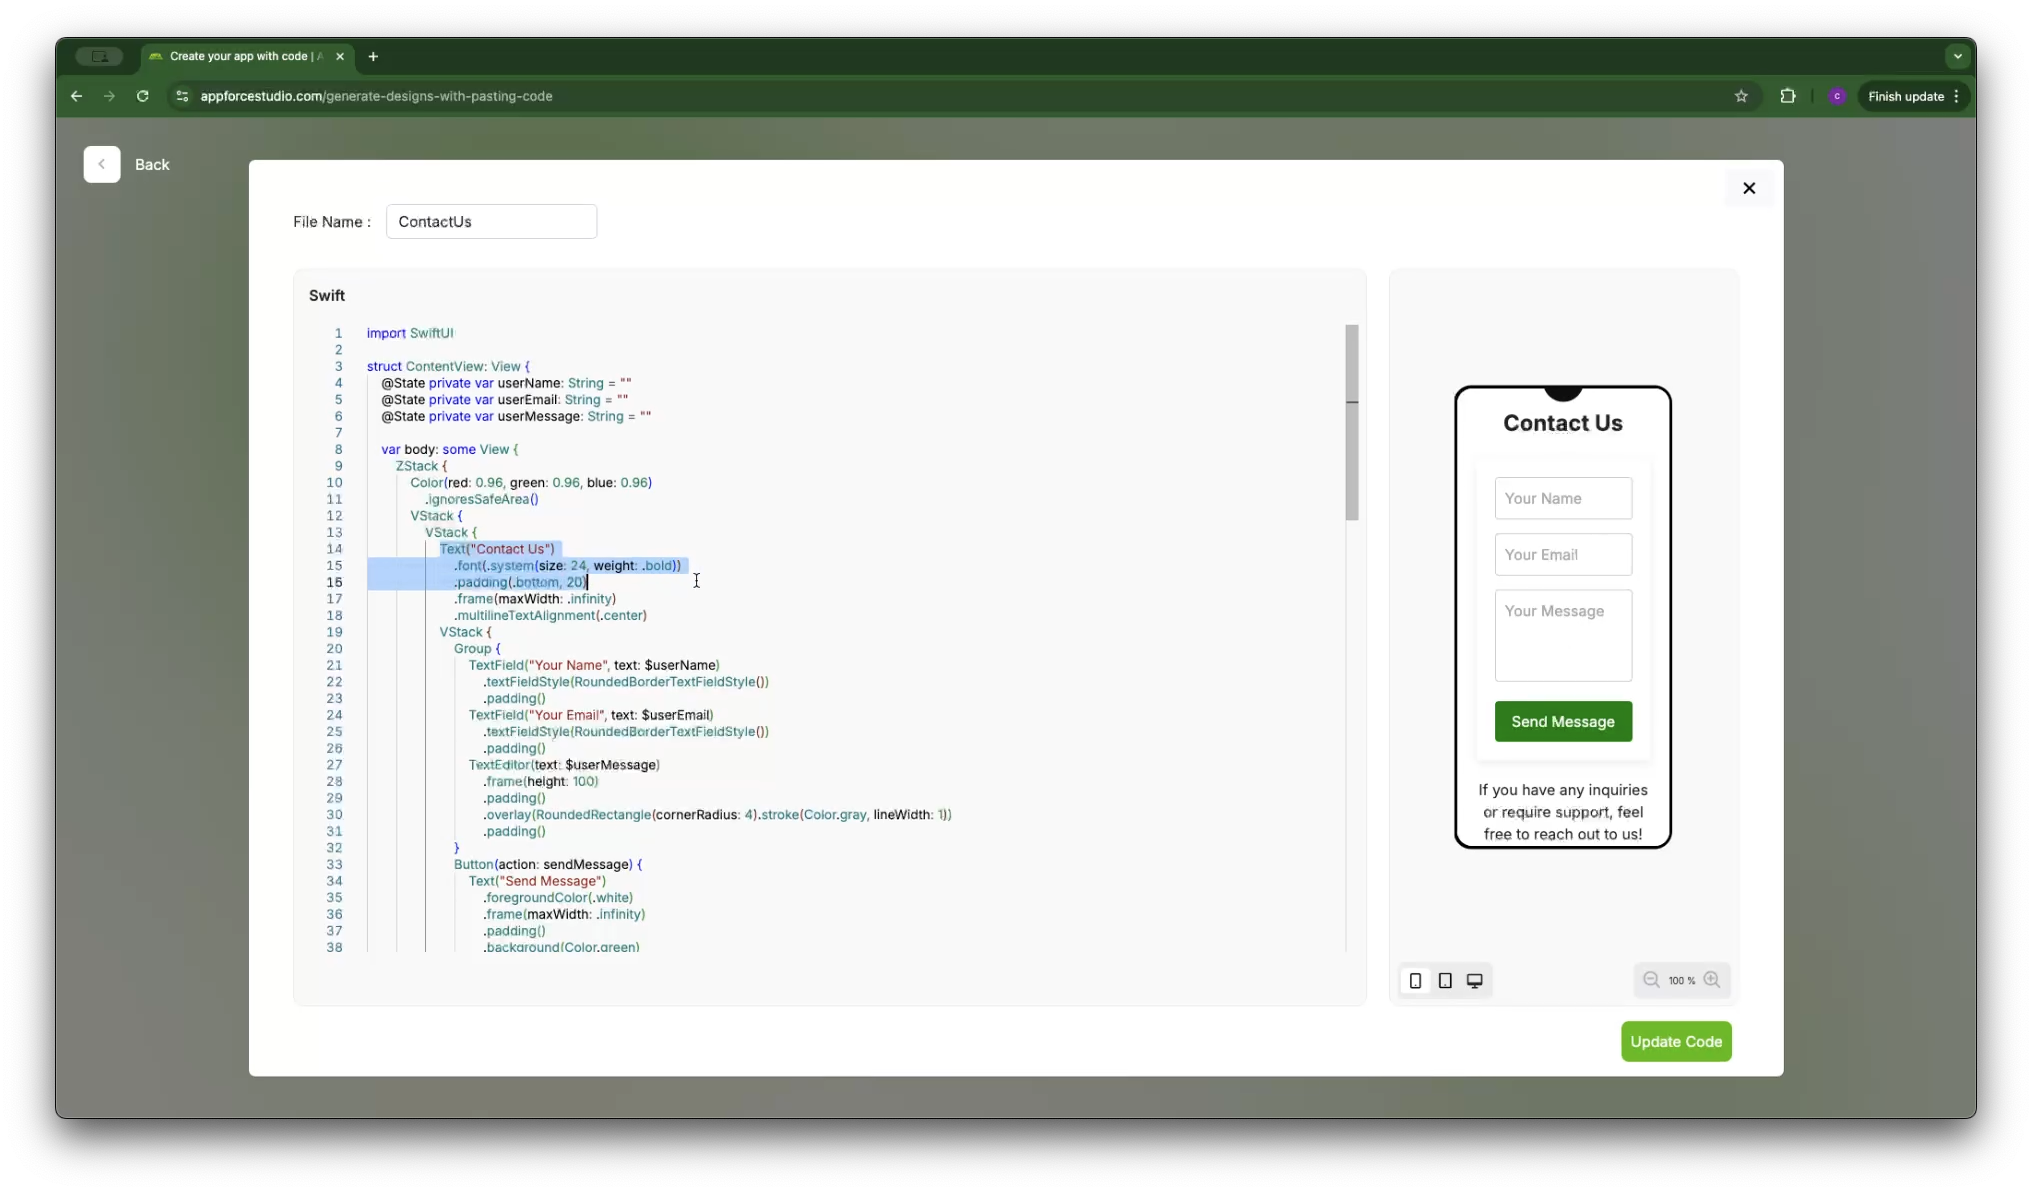
Task: Click 'var body: some View {' line
Action: (x=449, y=449)
